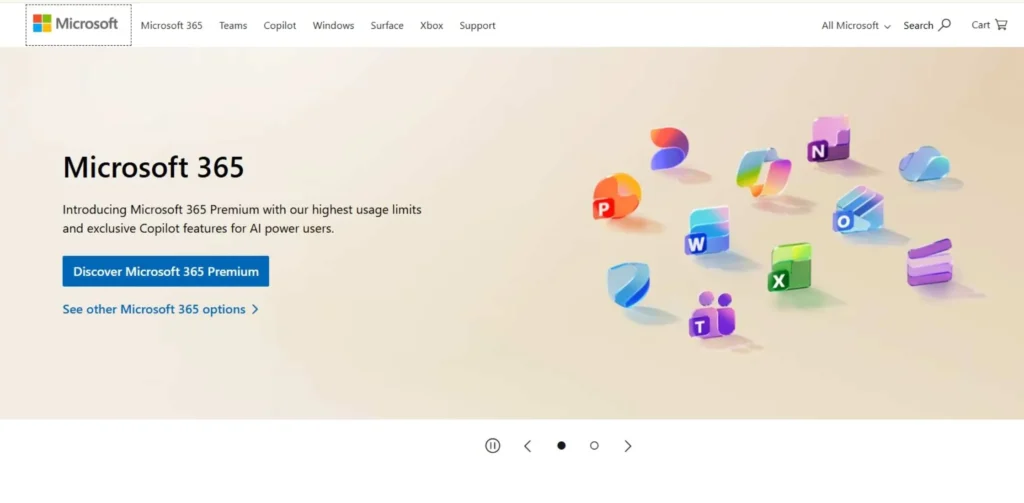Click Discover Microsoft 365 Premium button
This screenshot has height=503, width=1024.
(x=165, y=271)
